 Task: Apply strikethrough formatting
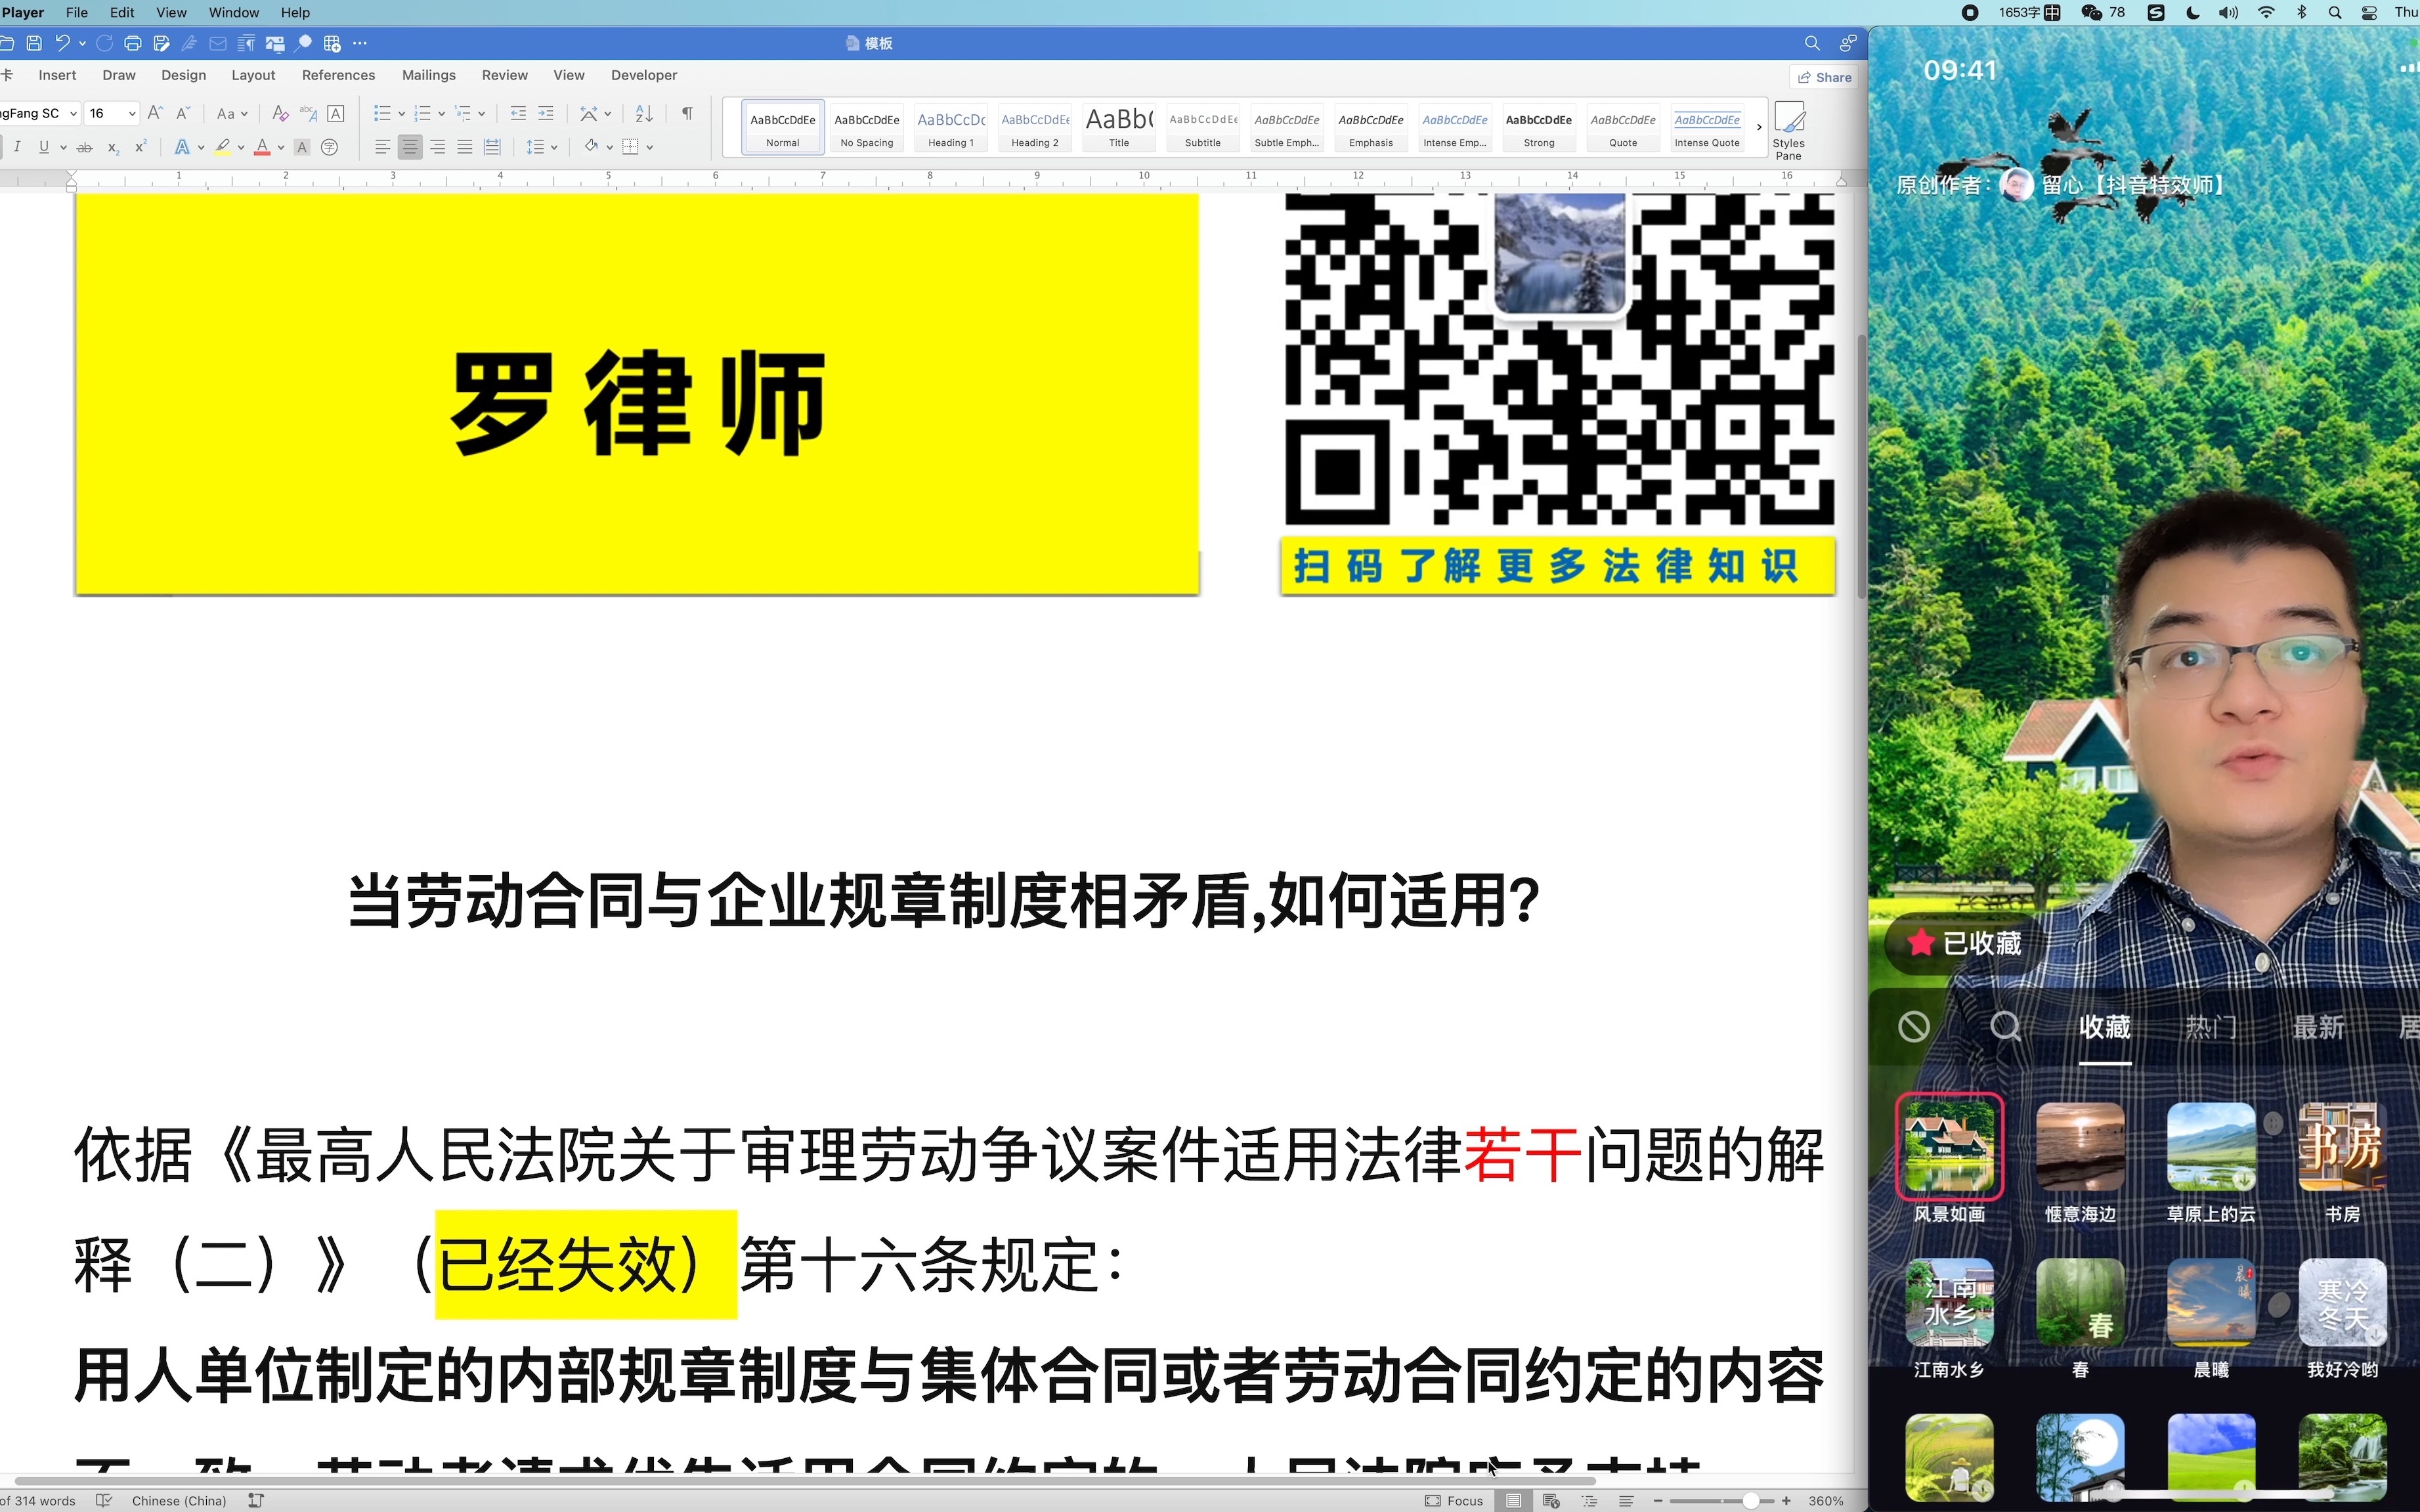pyautogui.click(x=85, y=147)
